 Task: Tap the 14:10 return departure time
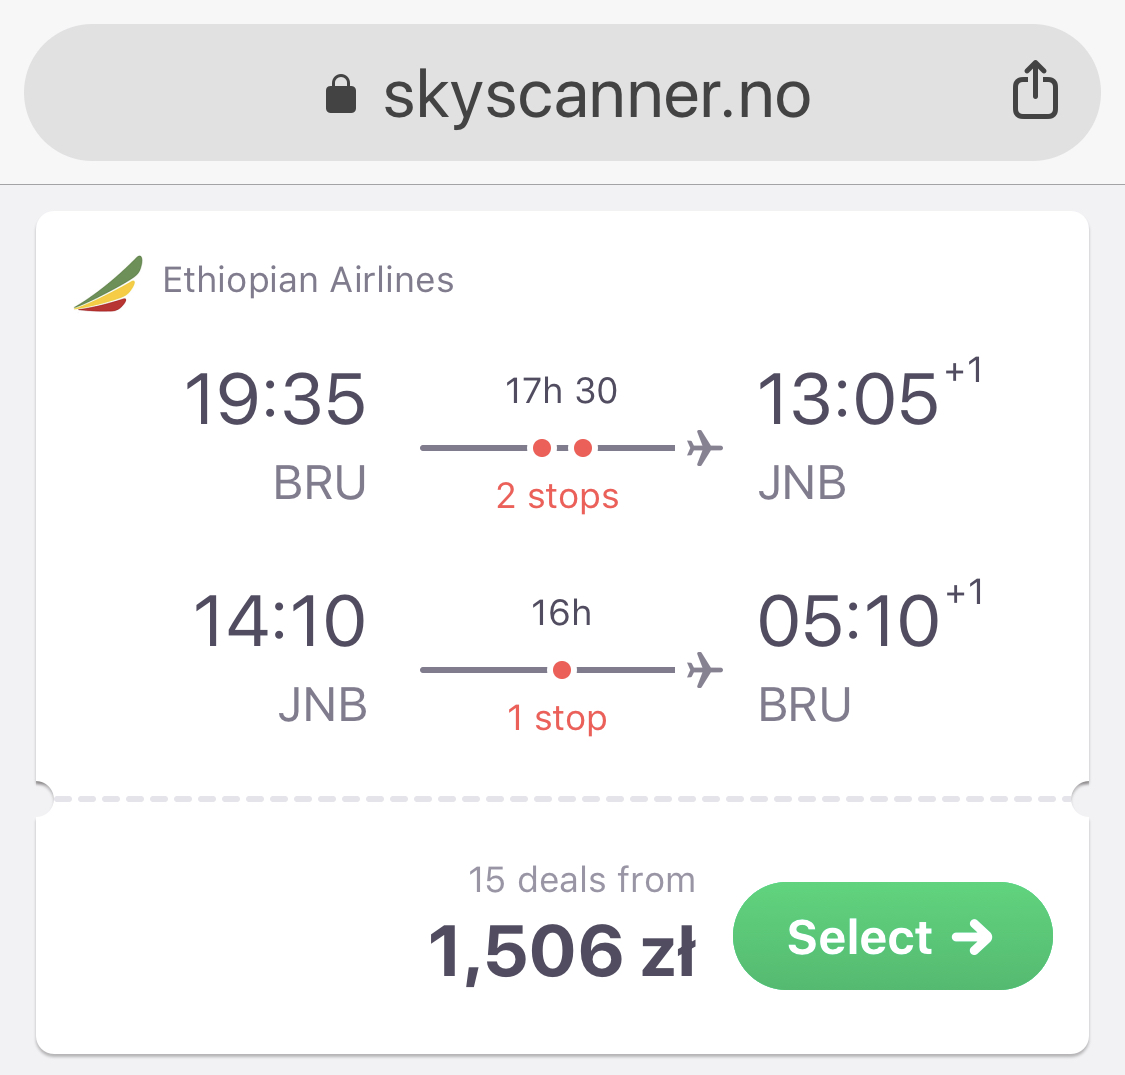279,621
